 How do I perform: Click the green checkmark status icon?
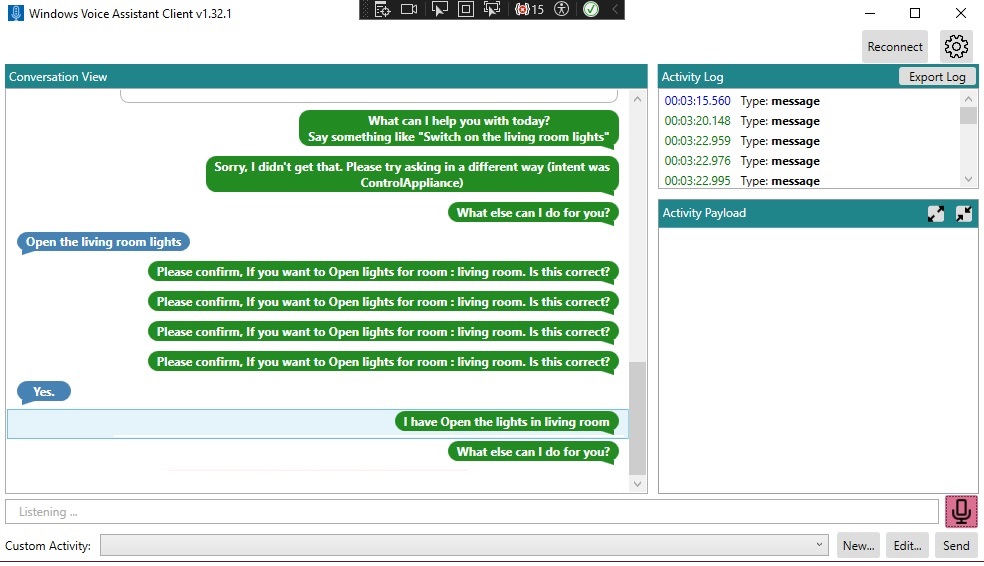(x=590, y=9)
